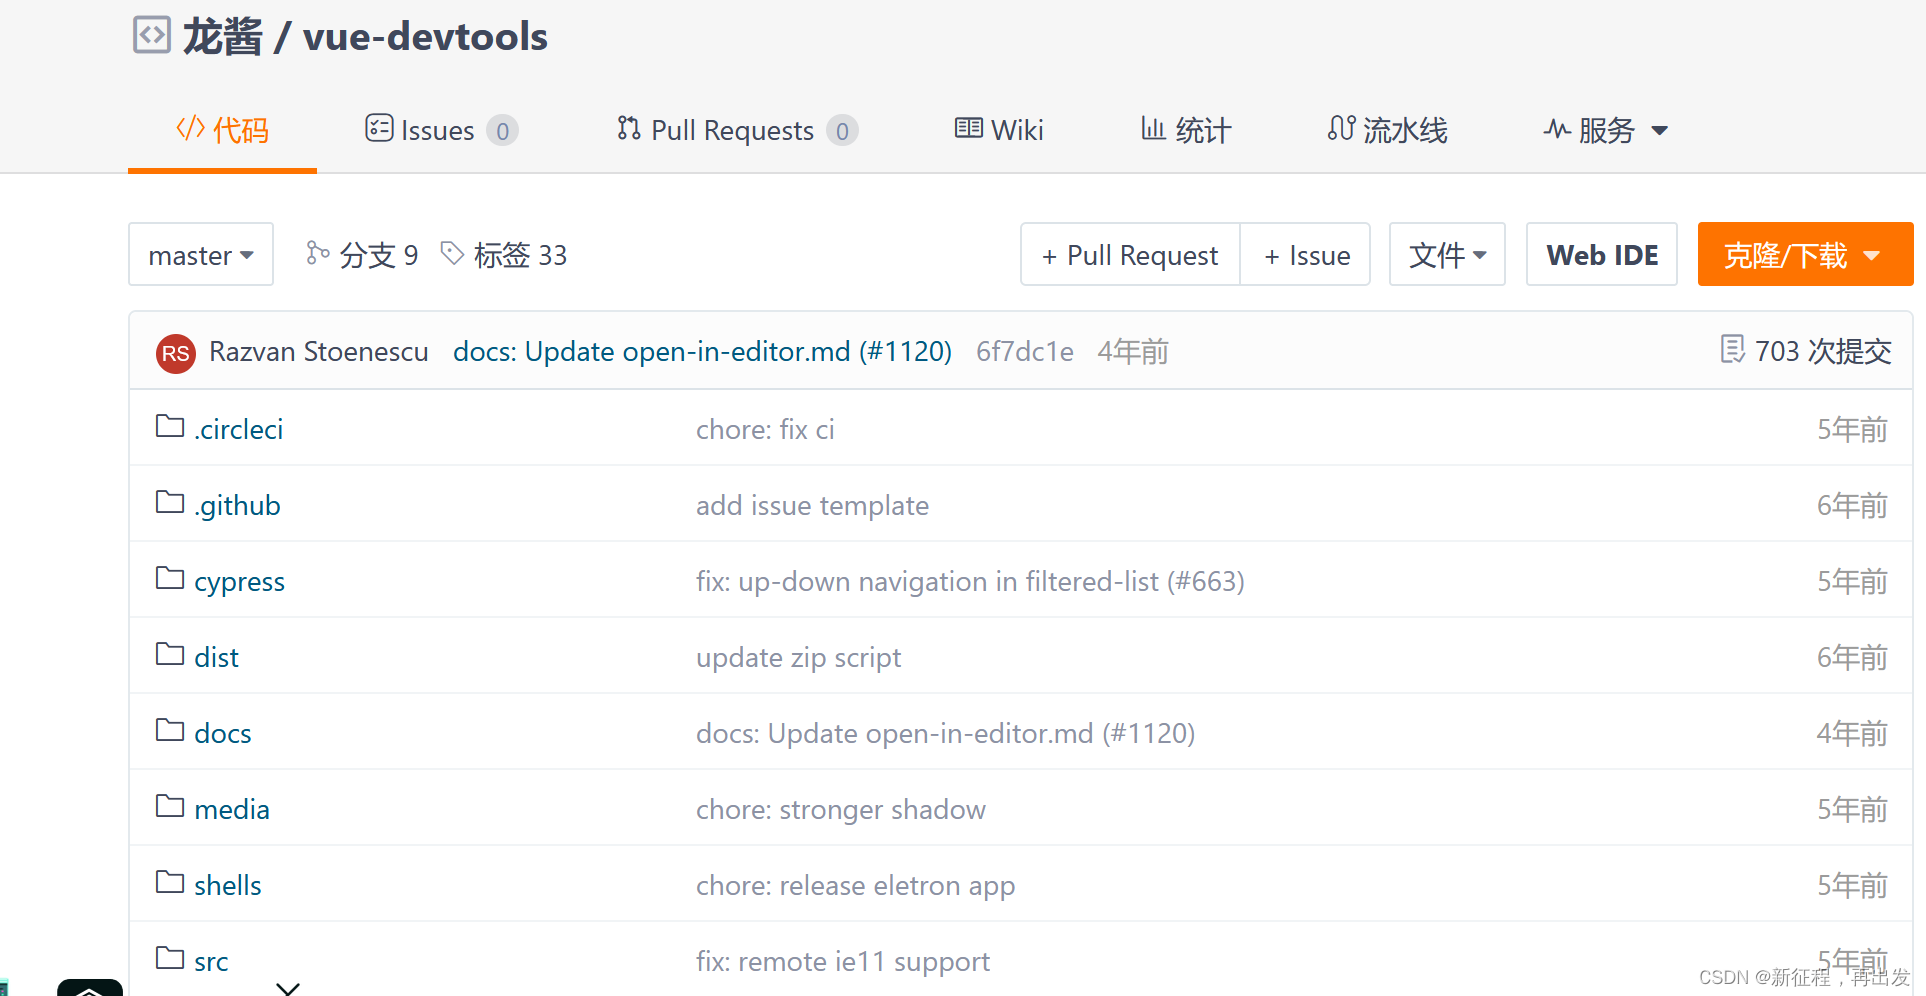Click the folder icon for .circleci
Image resolution: width=1926 pixels, height=996 pixels.
170,426
